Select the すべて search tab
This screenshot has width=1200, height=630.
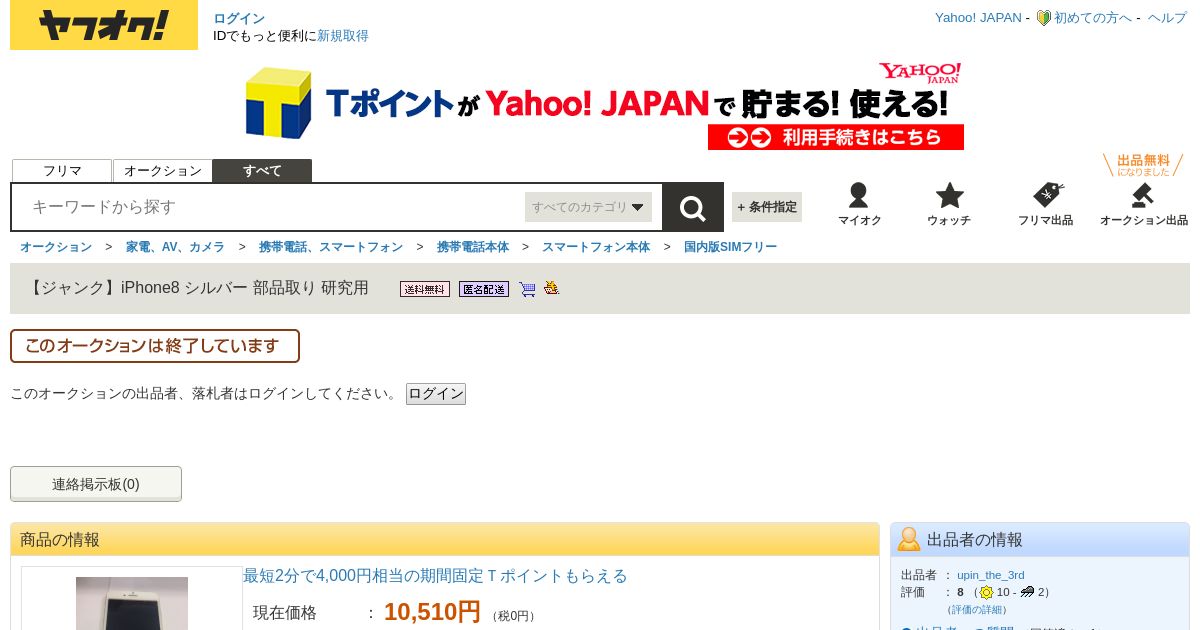[x=263, y=171]
